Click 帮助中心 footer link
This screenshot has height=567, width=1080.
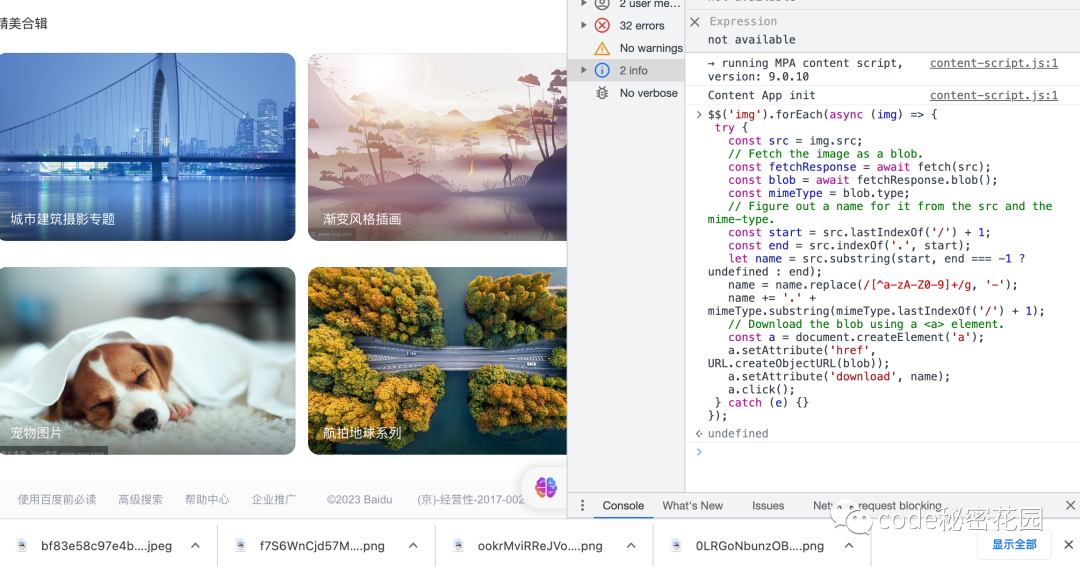(207, 499)
